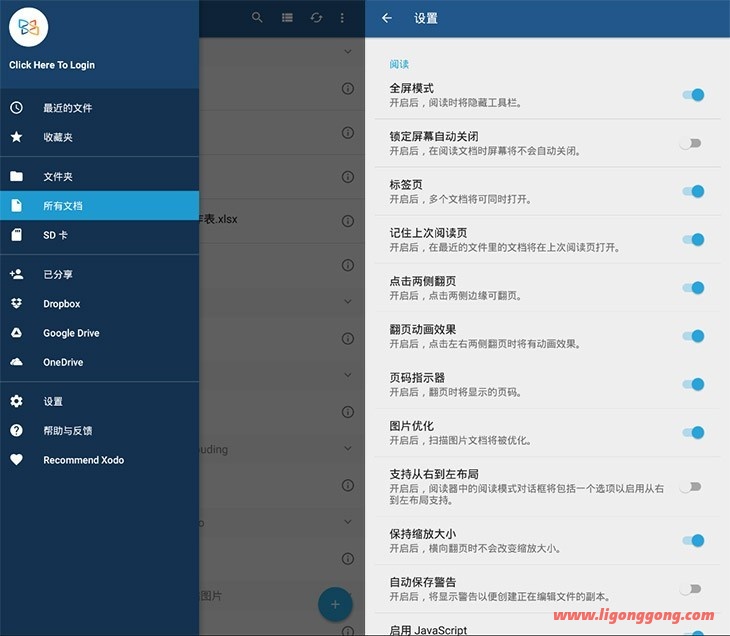Open 收藏夹 favorites

[x=100, y=137]
